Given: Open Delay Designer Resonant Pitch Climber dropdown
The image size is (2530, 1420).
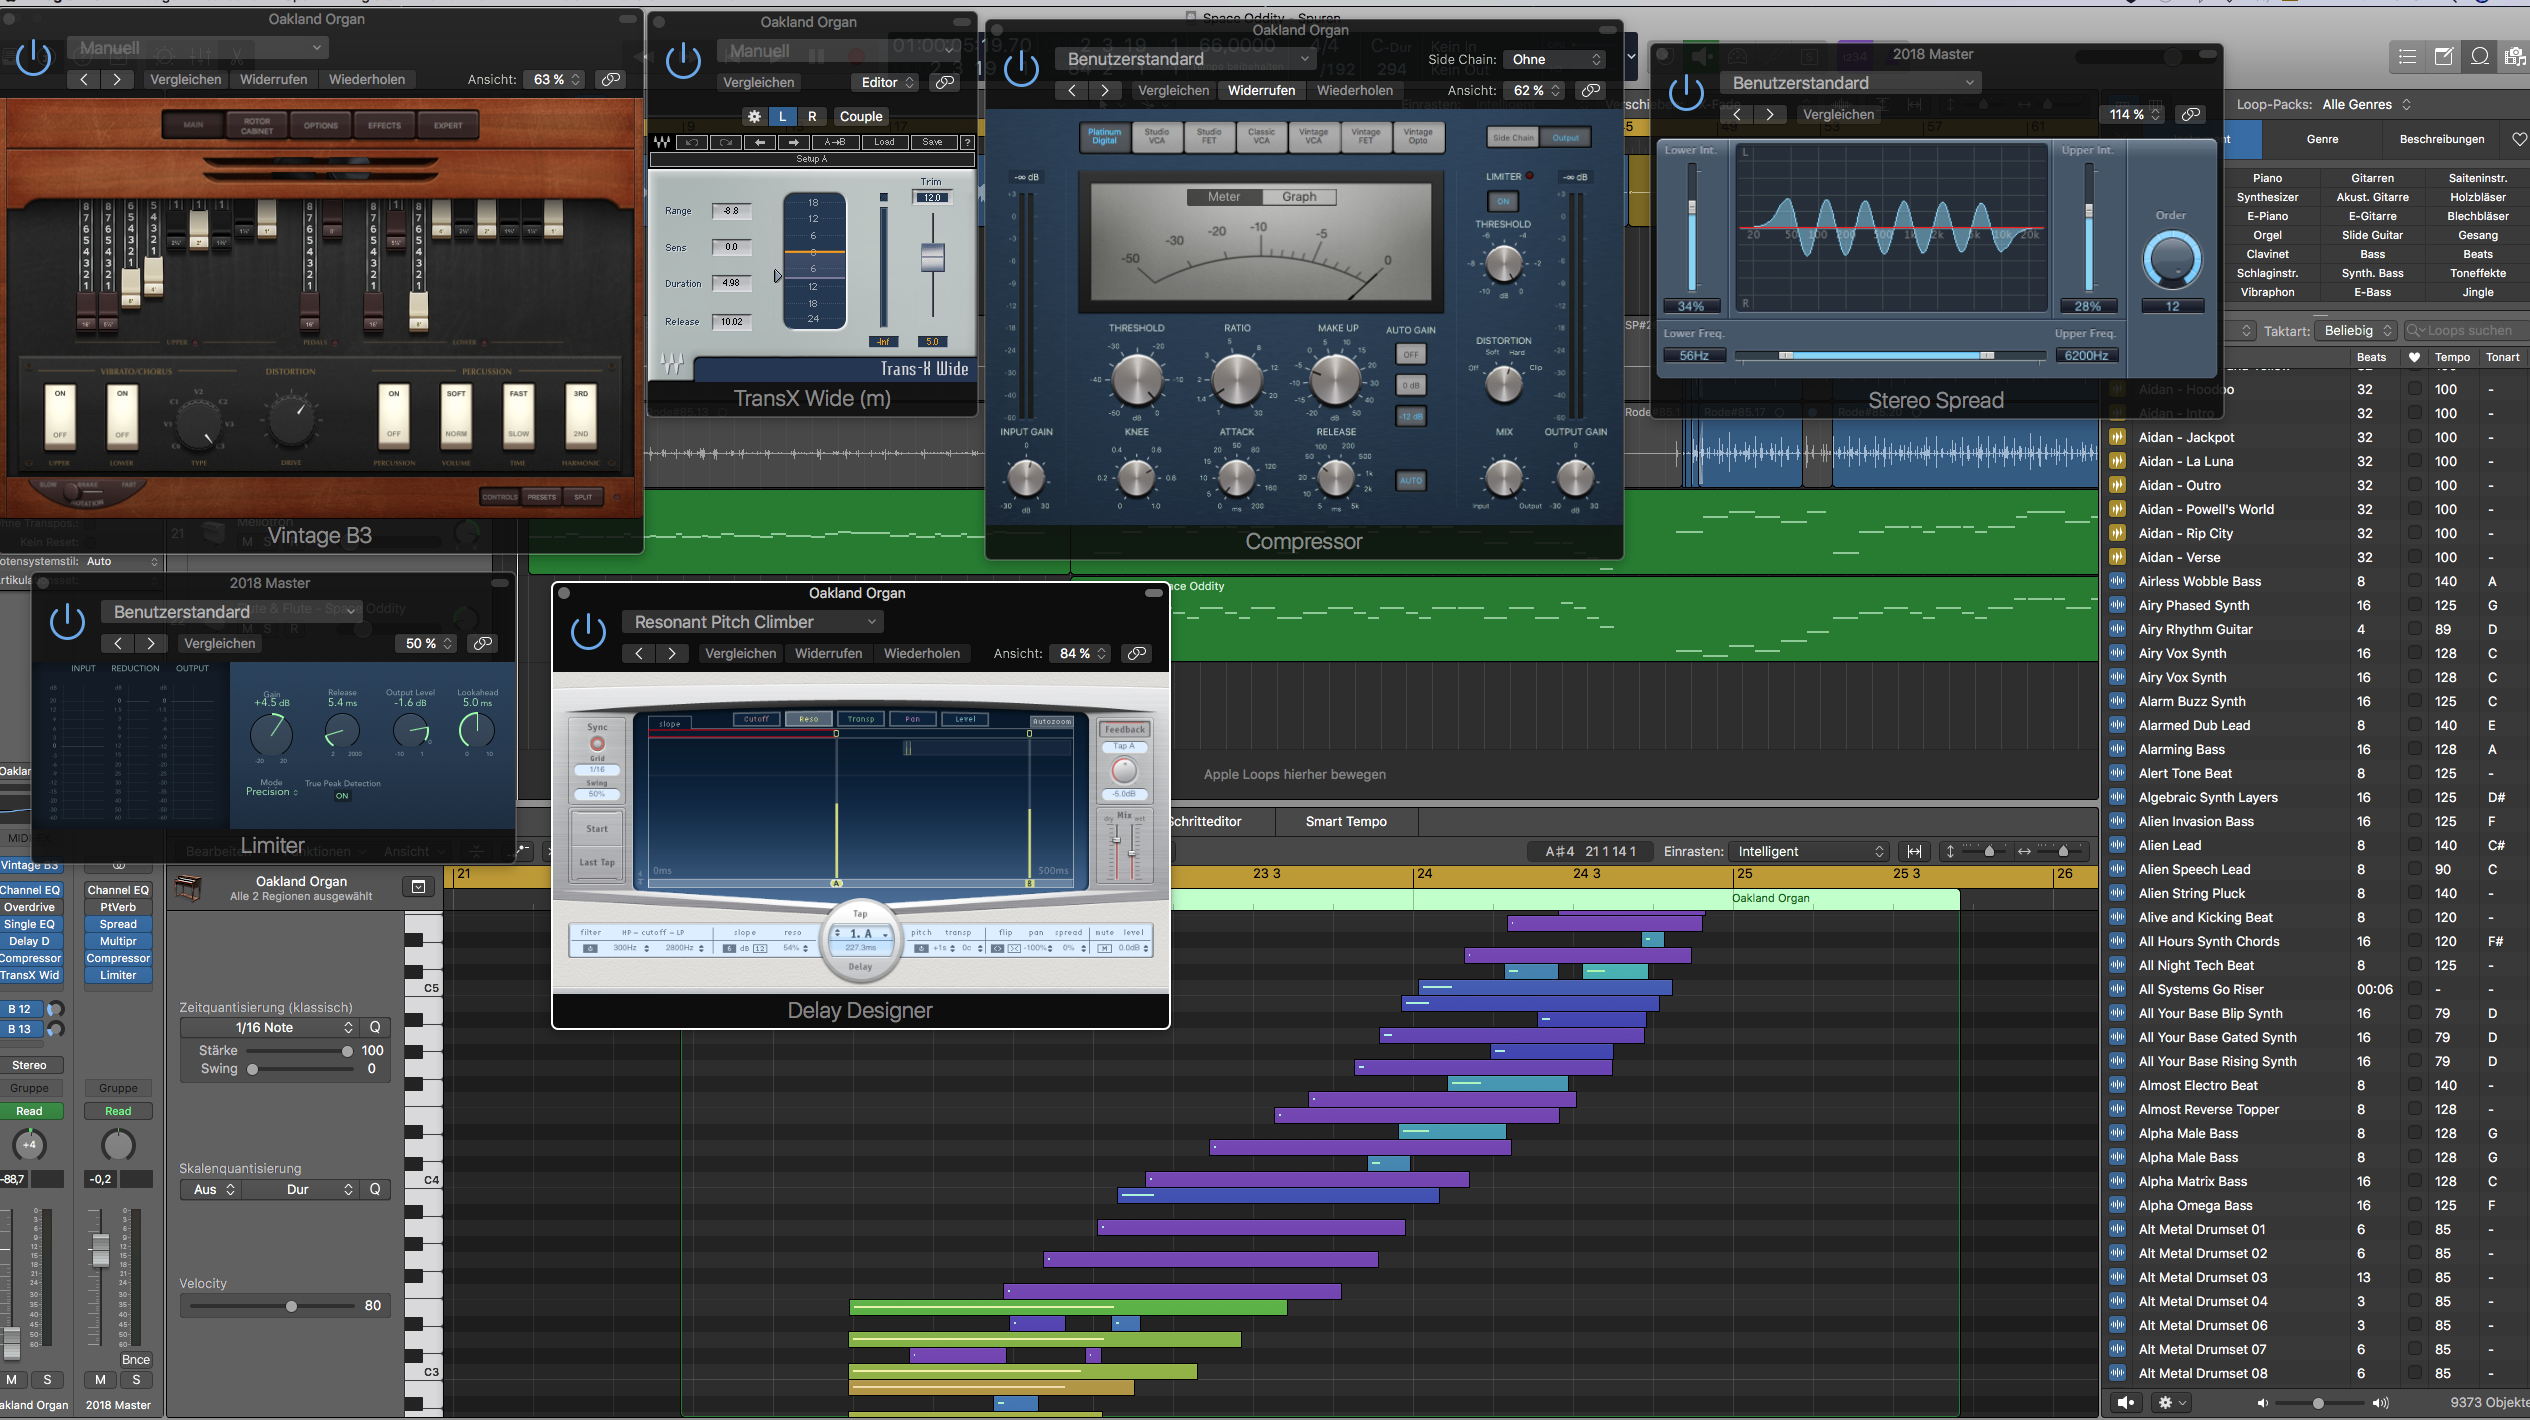Looking at the screenshot, I should 754,621.
